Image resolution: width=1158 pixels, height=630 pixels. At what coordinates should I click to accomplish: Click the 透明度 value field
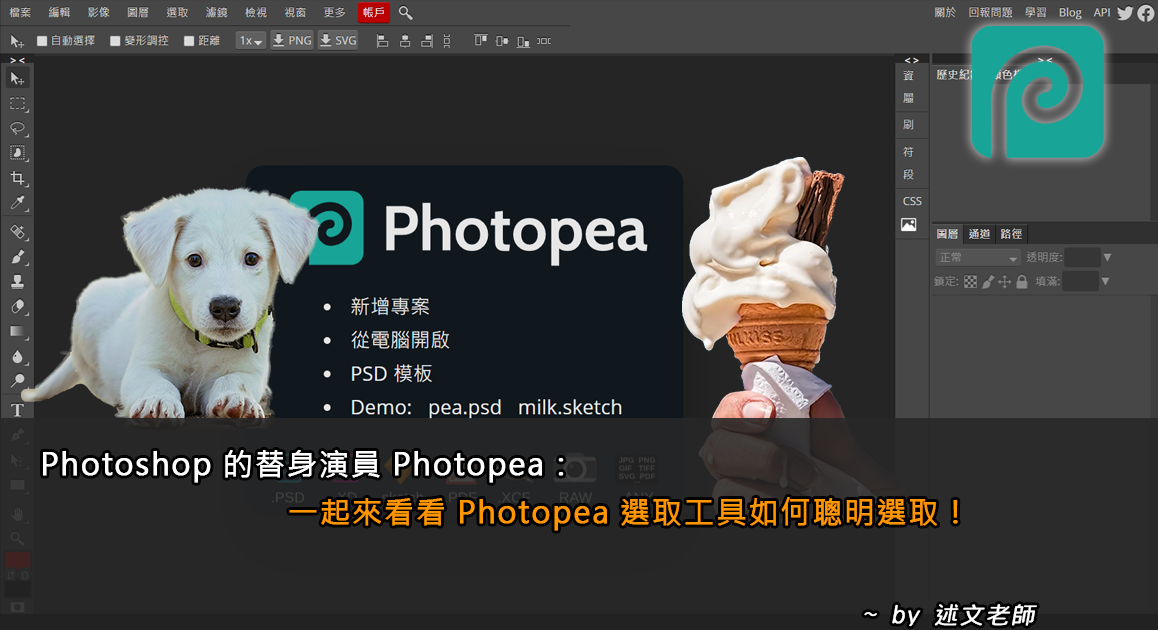(x=1082, y=257)
